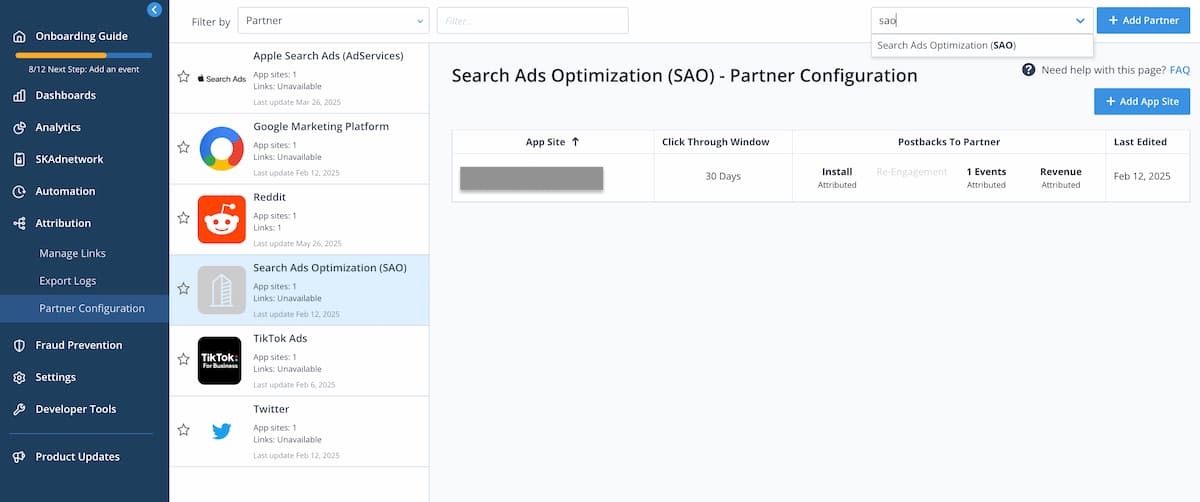This screenshot has height=502, width=1200.
Task: Expand the partner search combo box arrow
Action: point(1080,21)
